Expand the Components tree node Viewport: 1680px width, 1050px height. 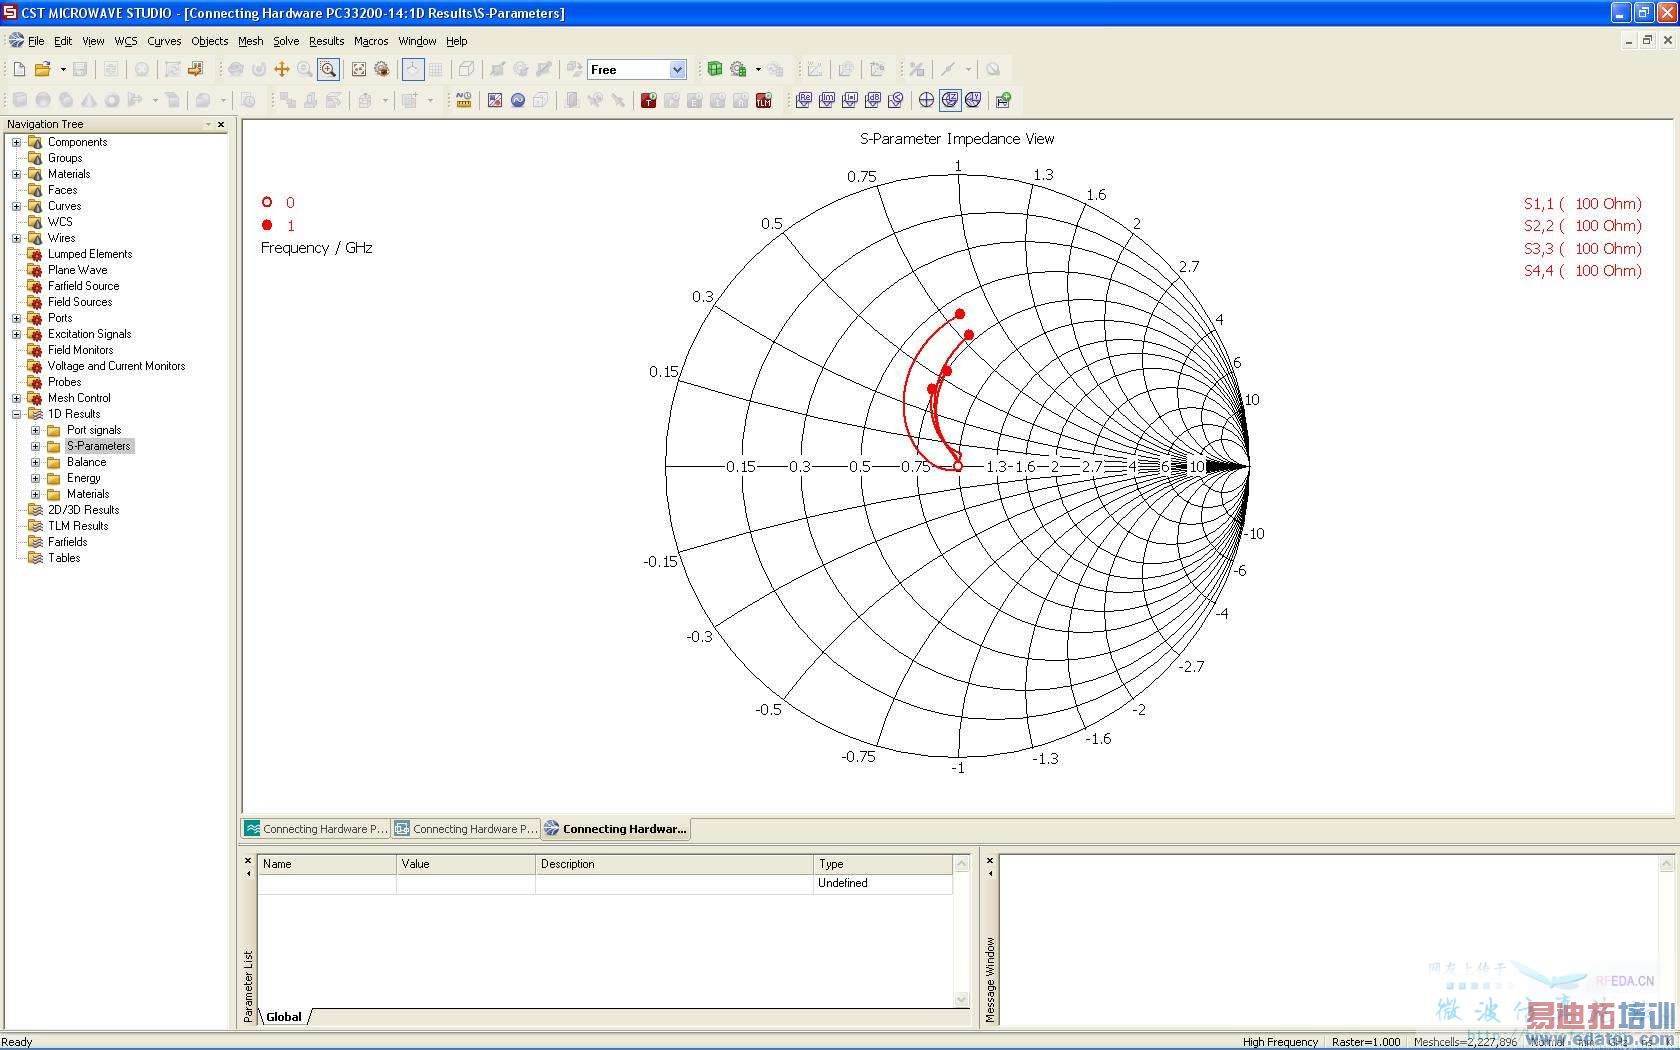(x=16, y=142)
